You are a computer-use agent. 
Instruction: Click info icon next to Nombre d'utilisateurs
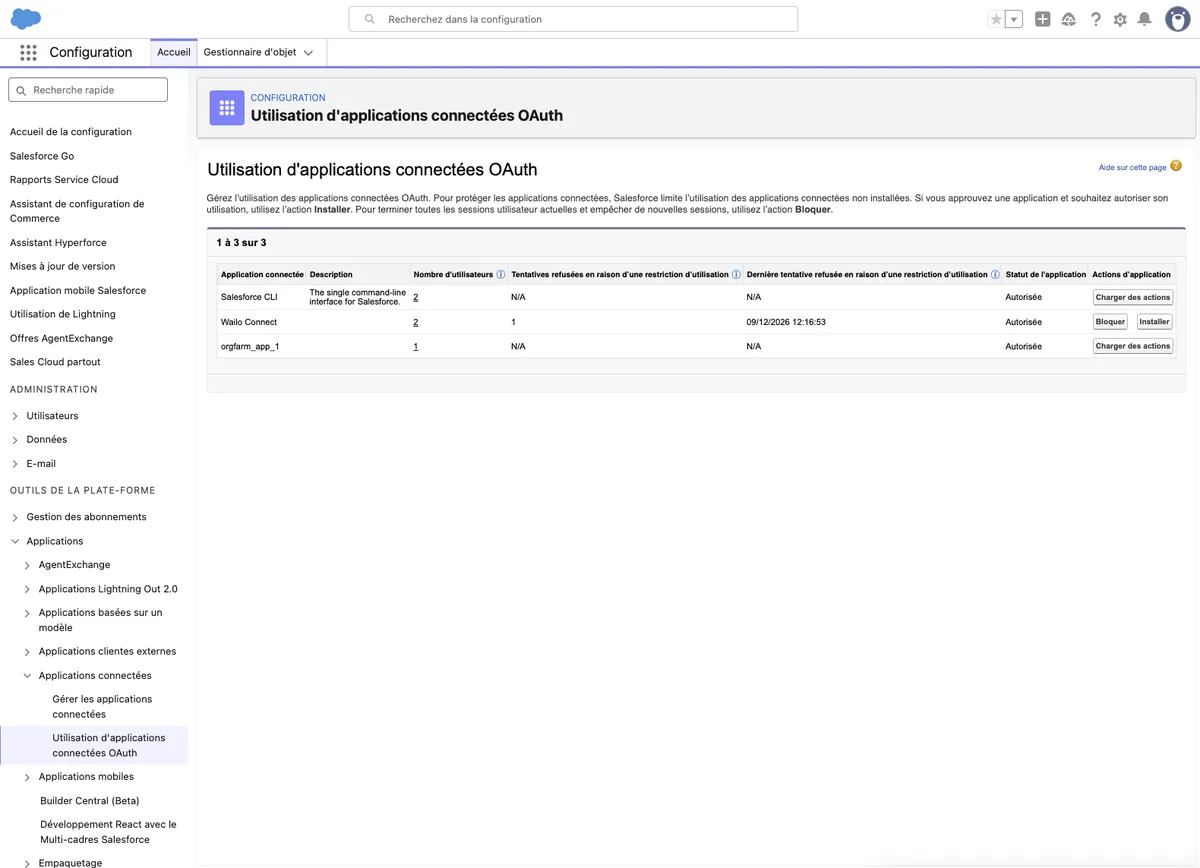(x=501, y=274)
